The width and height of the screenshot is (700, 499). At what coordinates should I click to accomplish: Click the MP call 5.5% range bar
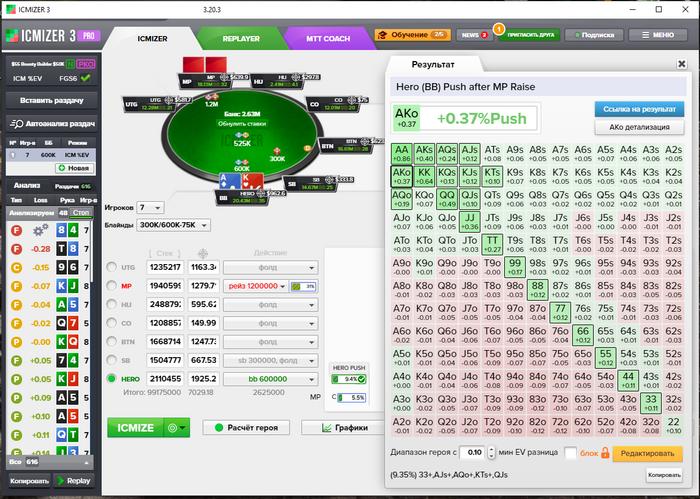point(352,397)
